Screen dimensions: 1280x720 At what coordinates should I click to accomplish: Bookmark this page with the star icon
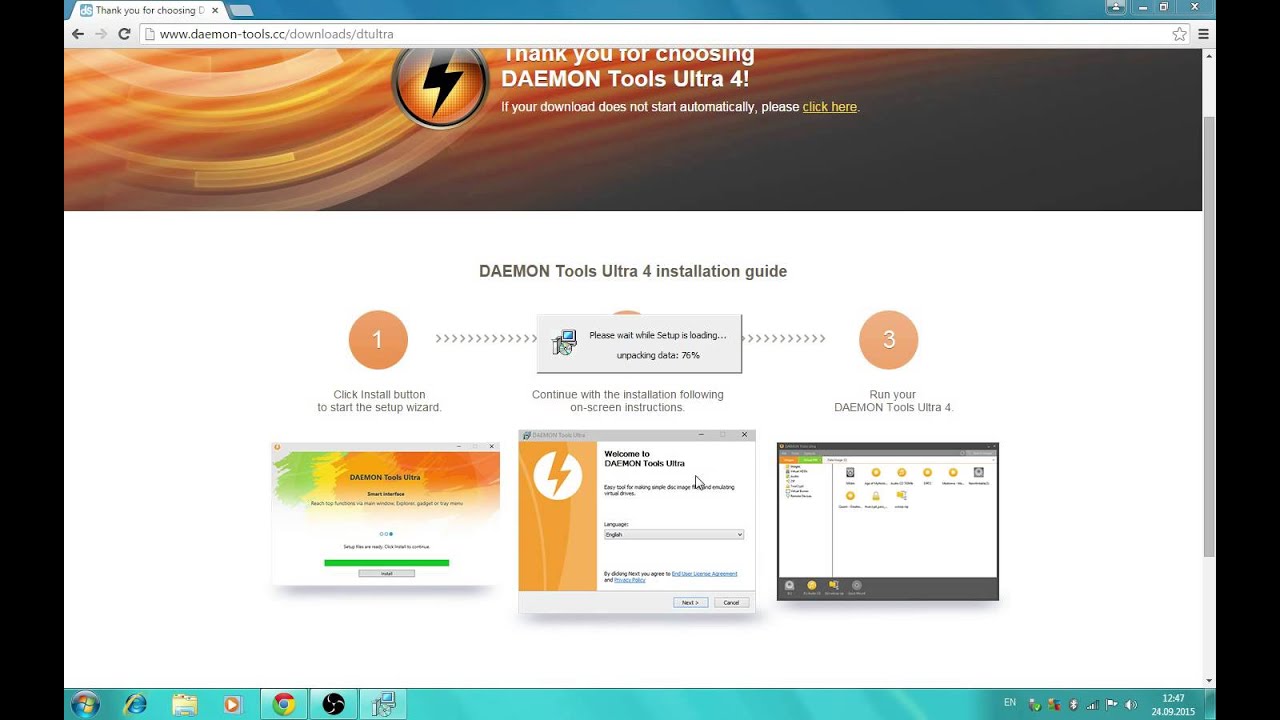[1179, 34]
